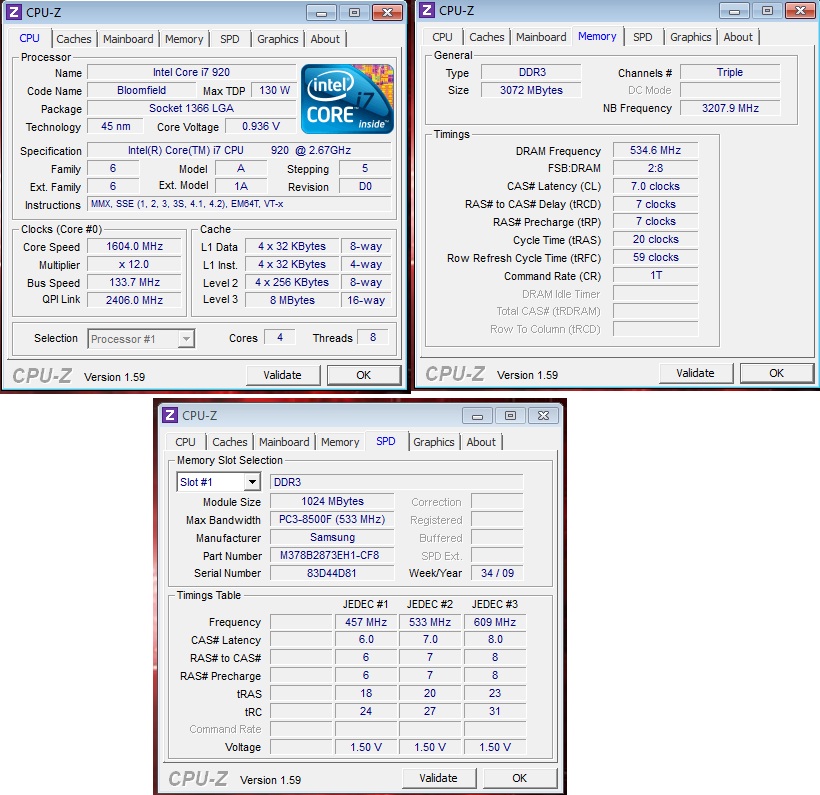
Task: Click the '8 MBytes' Level 3 cache value
Action: (x=292, y=300)
